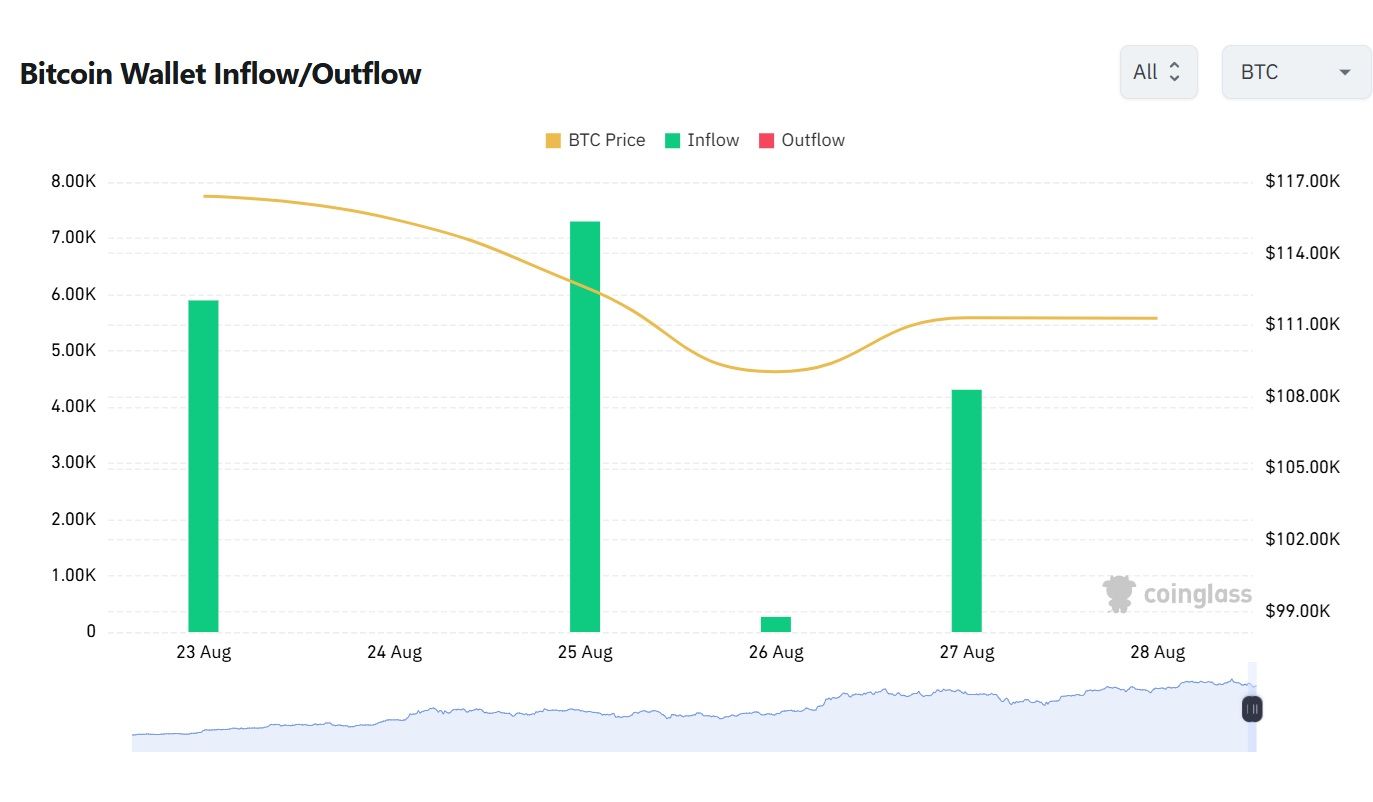
Task: Hide the BTC Price line using the legend
Action: [x=608, y=140]
